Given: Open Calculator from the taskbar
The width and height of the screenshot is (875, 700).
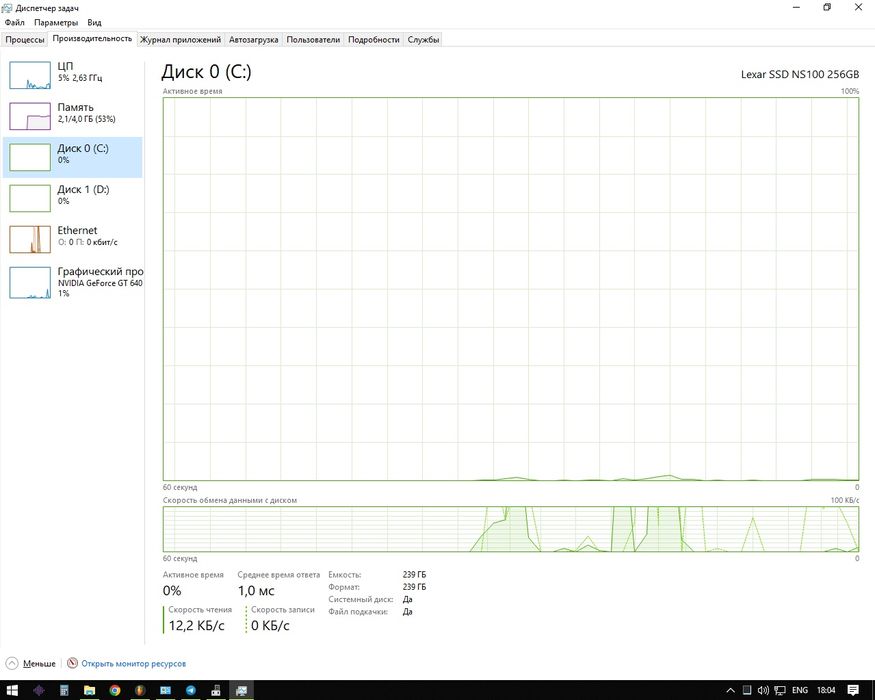Looking at the screenshot, I should (x=64, y=690).
